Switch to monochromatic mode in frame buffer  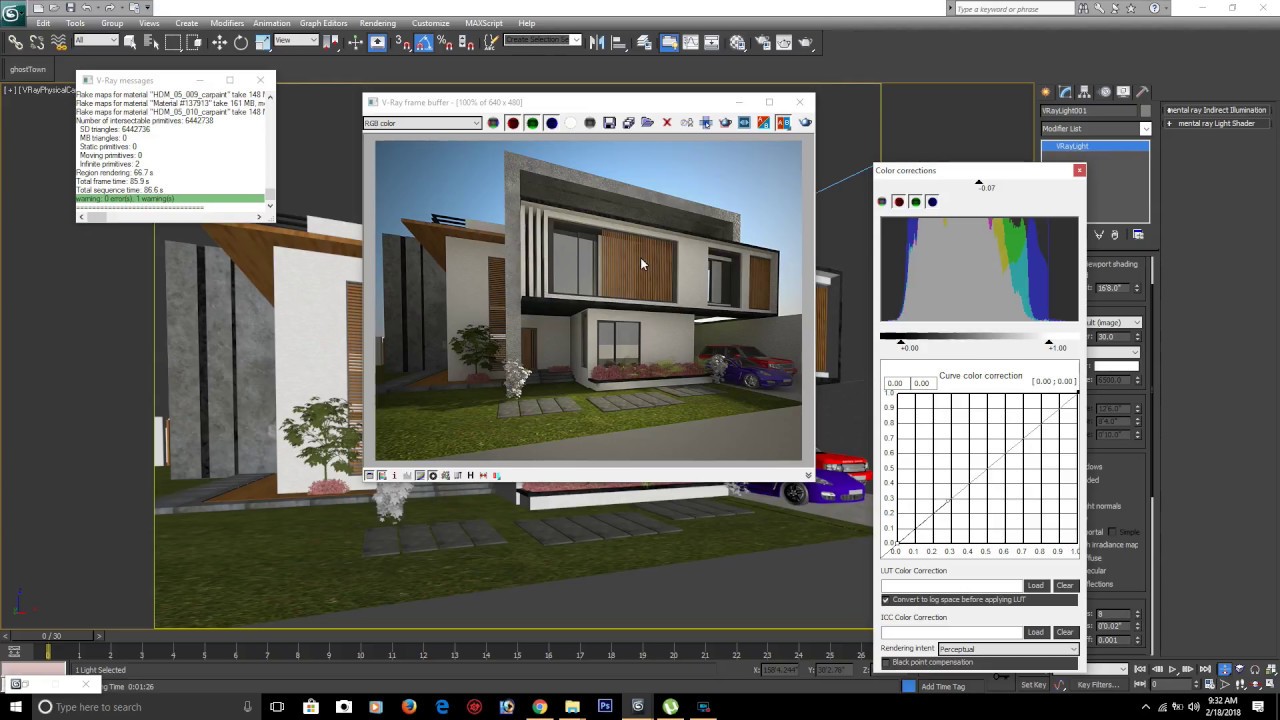pyautogui.click(x=590, y=123)
